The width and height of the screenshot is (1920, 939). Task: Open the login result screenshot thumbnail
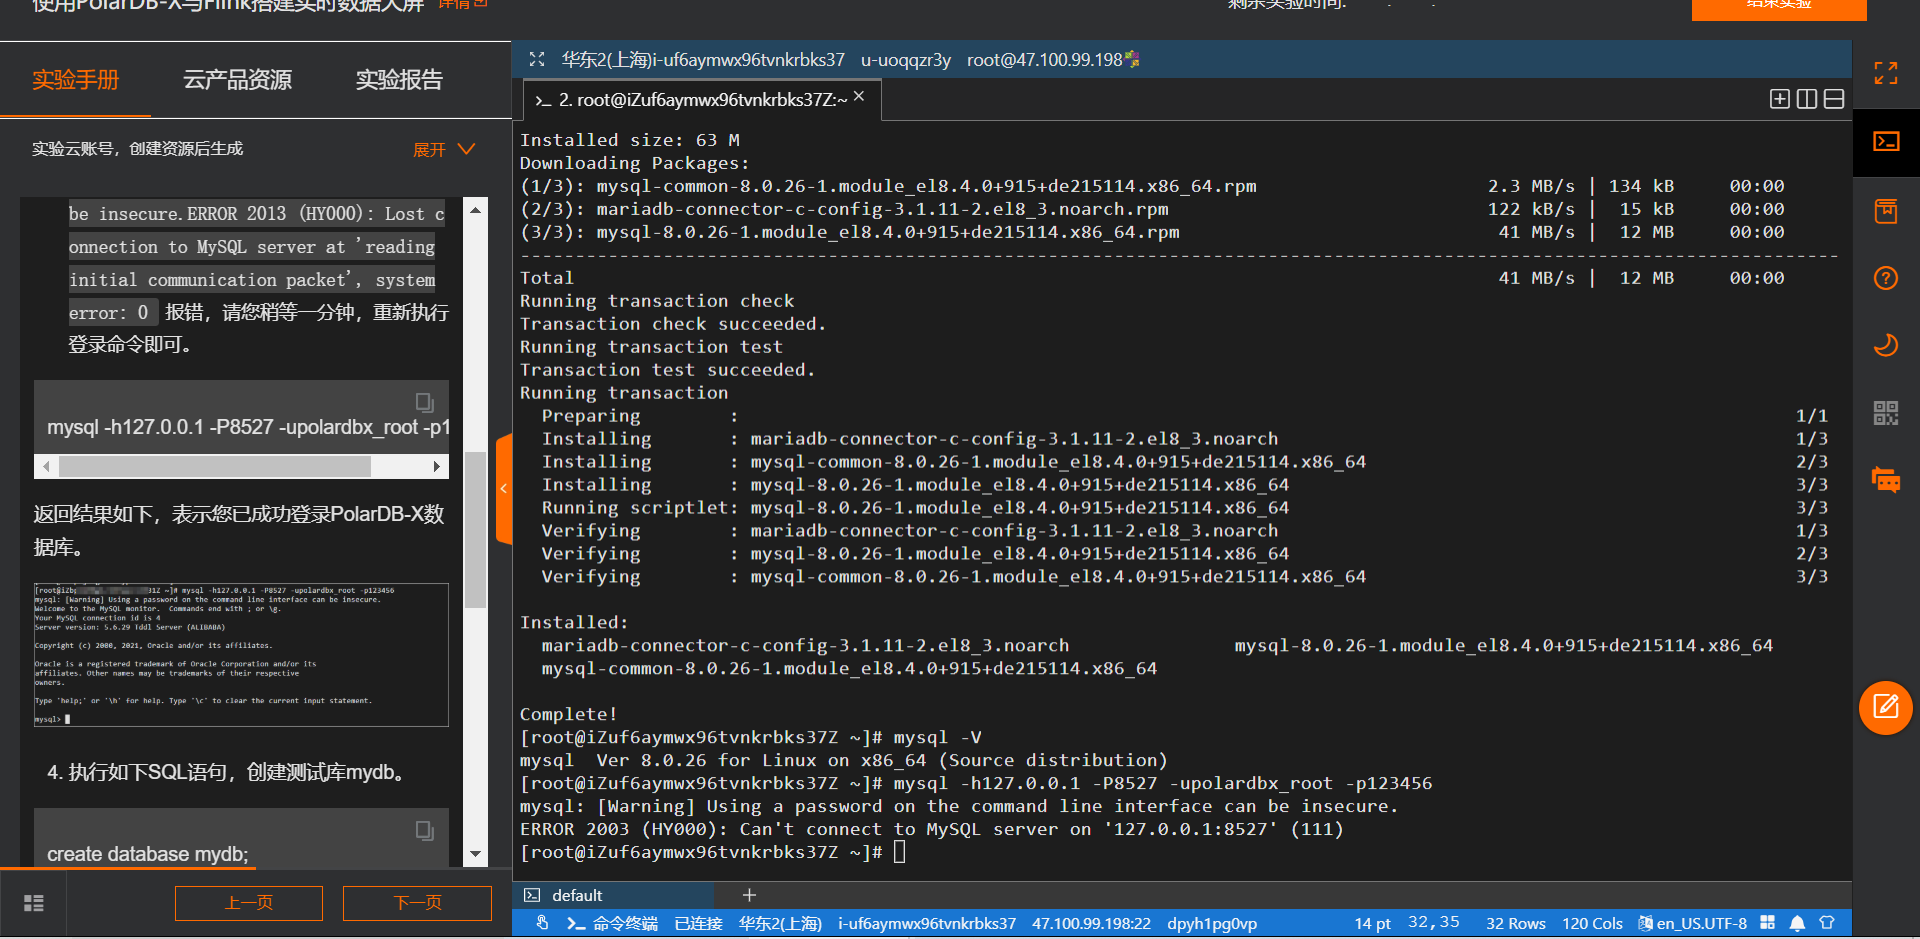(x=241, y=654)
